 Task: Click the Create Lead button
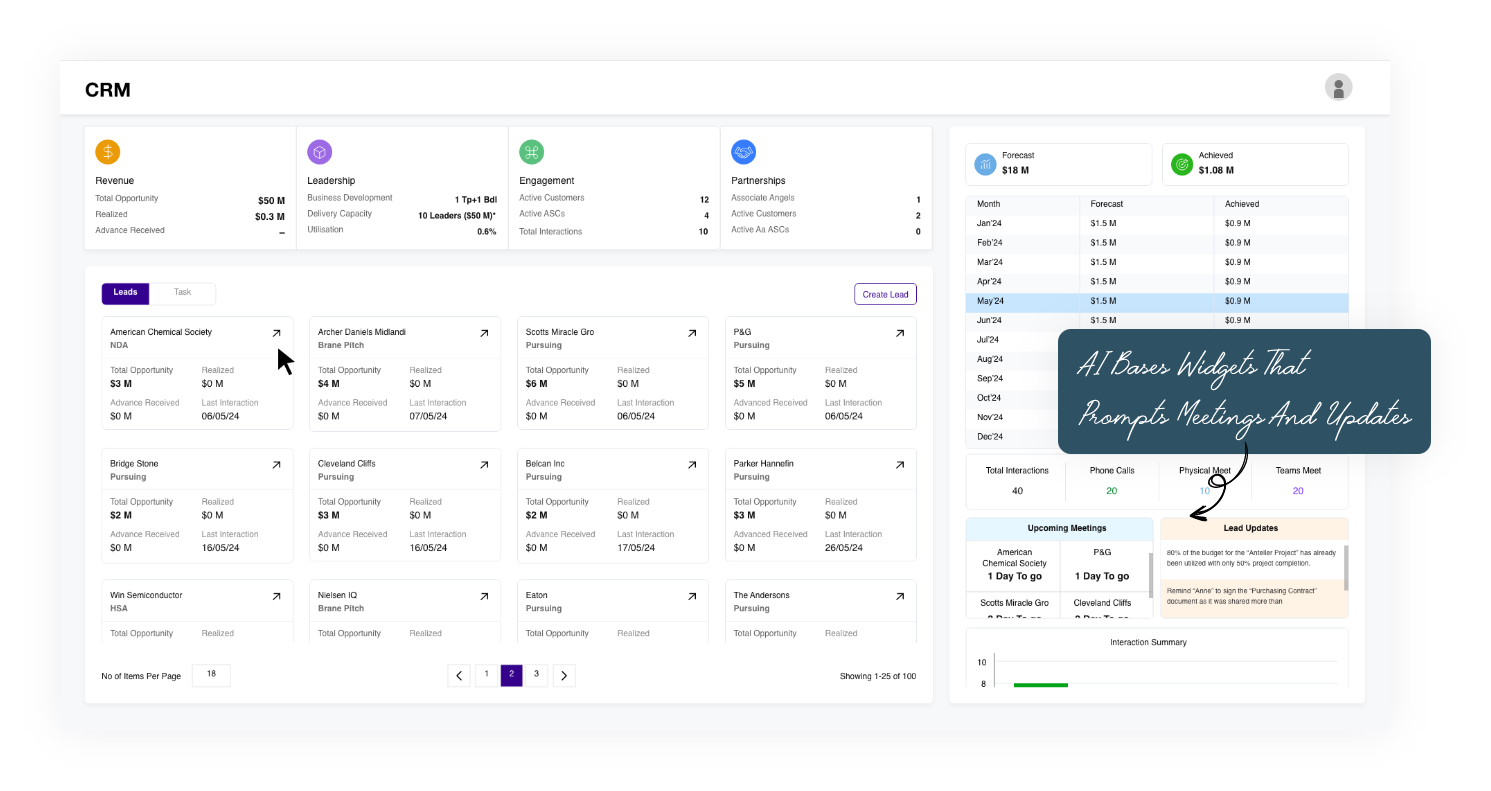coord(885,294)
